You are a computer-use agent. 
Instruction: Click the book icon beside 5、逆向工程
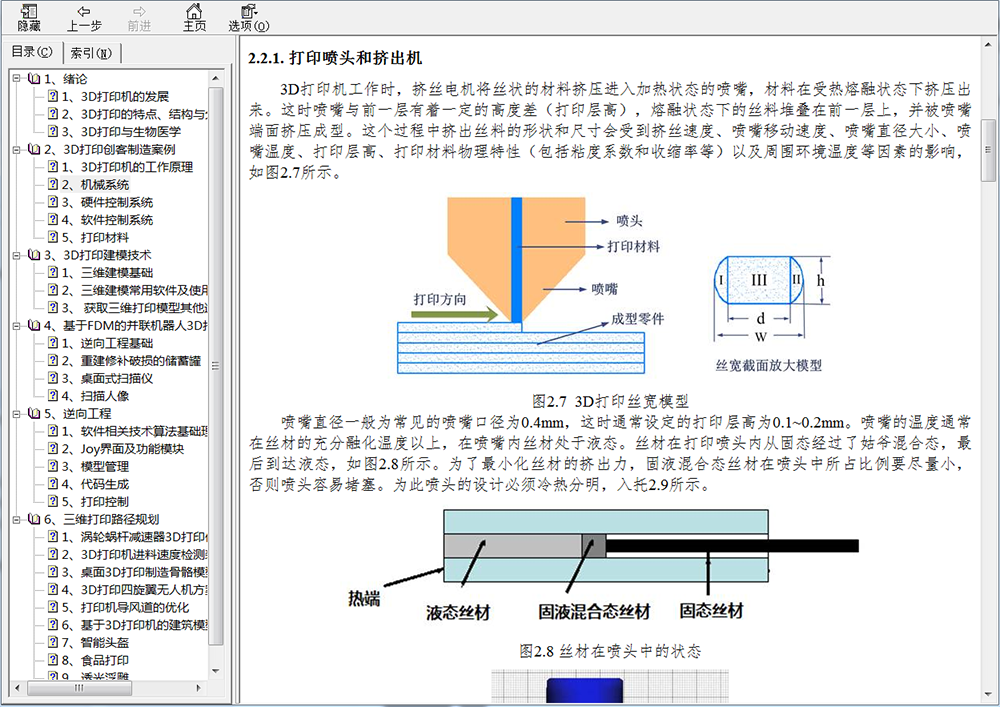pos(34,414)
